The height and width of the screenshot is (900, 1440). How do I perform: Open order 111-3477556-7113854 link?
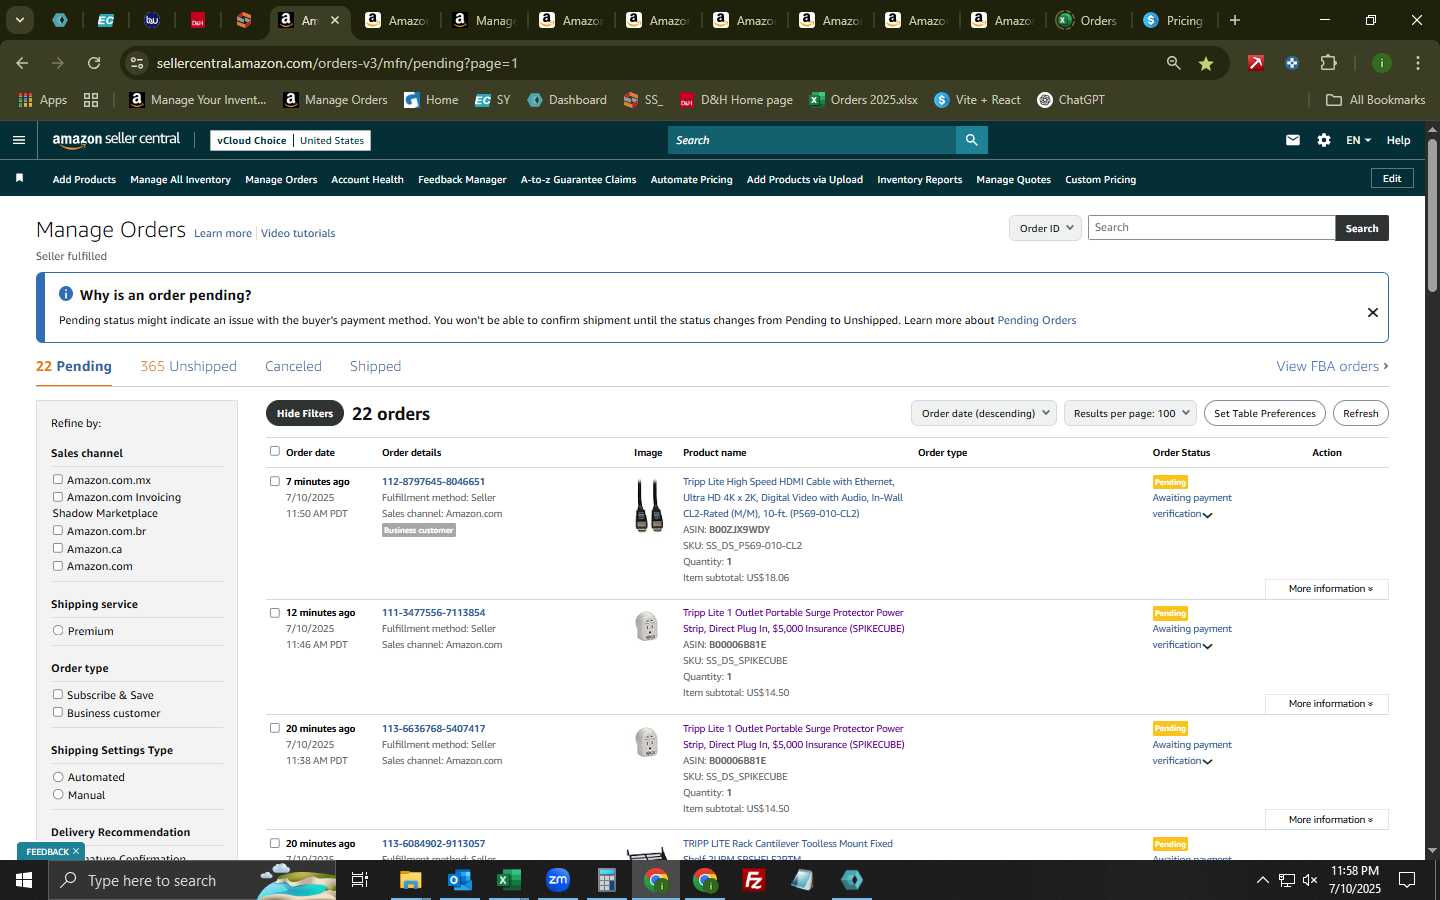pyautogui.click(x=433, y=613)
